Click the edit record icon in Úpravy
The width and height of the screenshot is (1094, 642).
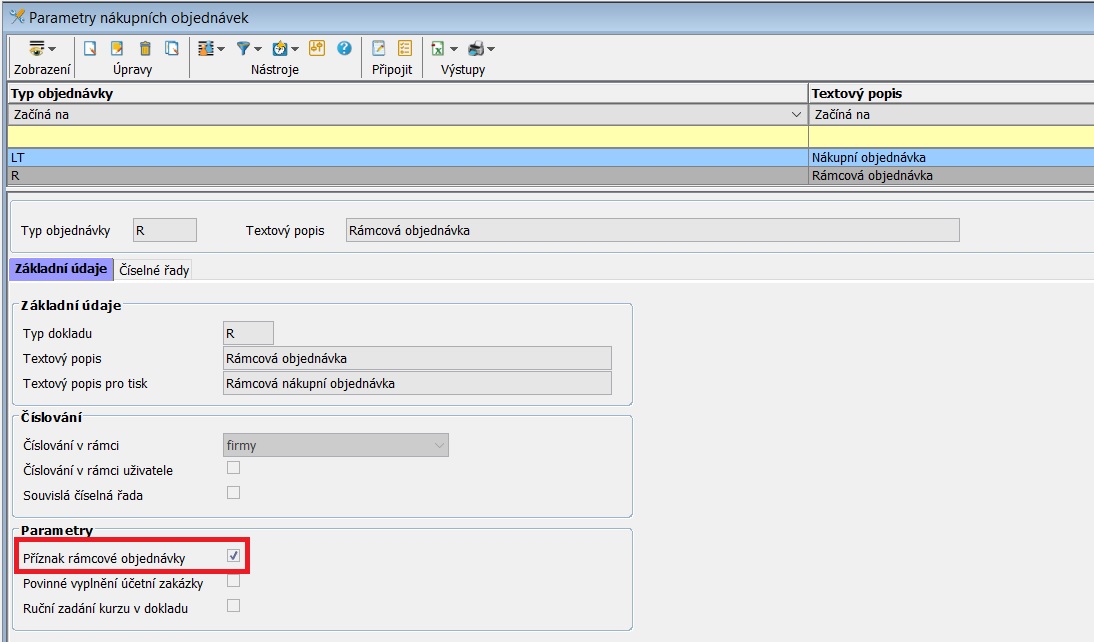click(x=117, y=48)
